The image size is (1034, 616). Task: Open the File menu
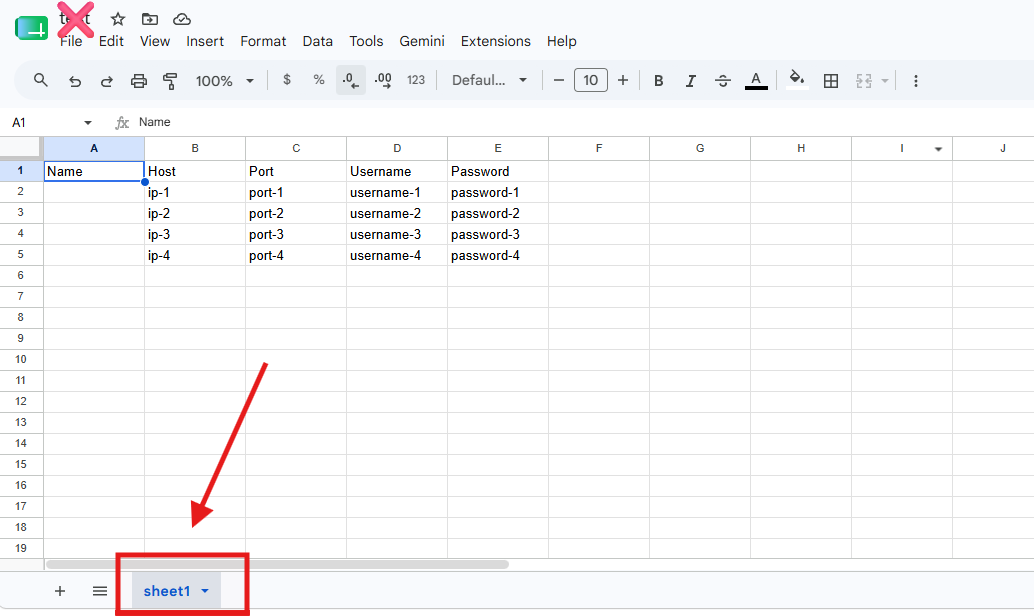pyautogui.click(x=71, y=41)
